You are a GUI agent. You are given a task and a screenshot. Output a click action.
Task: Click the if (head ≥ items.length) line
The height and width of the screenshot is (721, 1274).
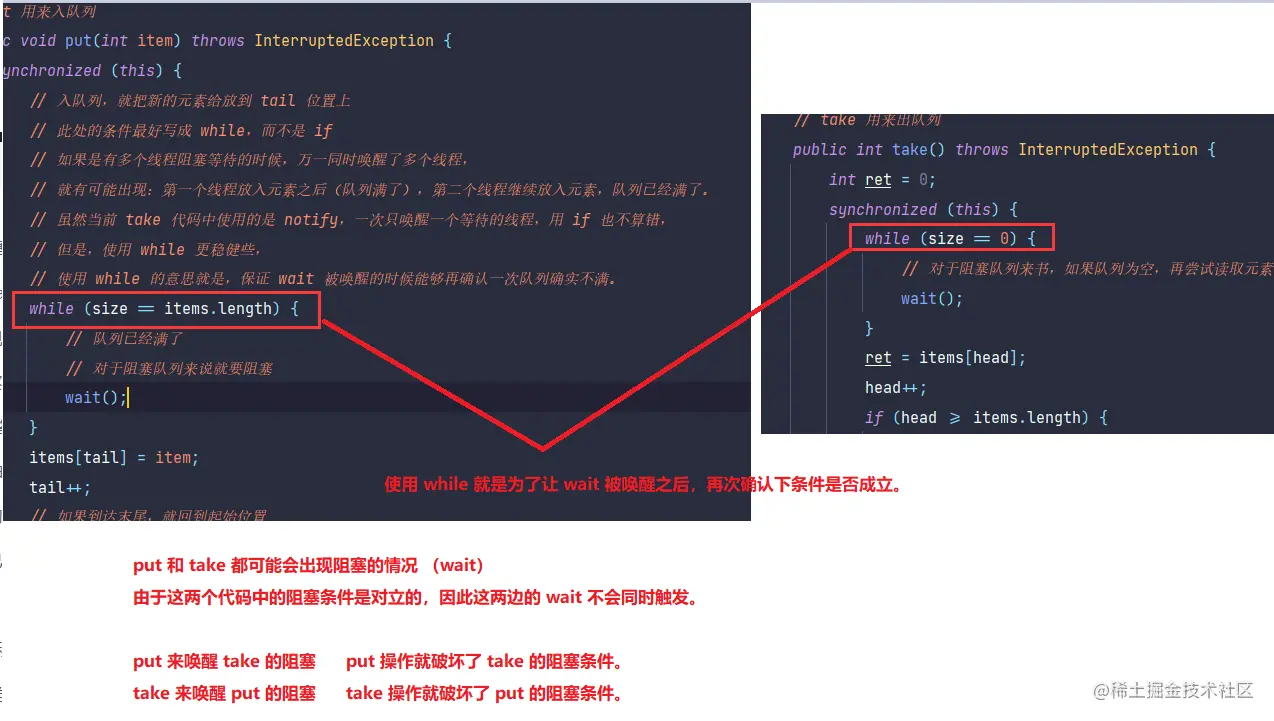[x=986, y=417]
